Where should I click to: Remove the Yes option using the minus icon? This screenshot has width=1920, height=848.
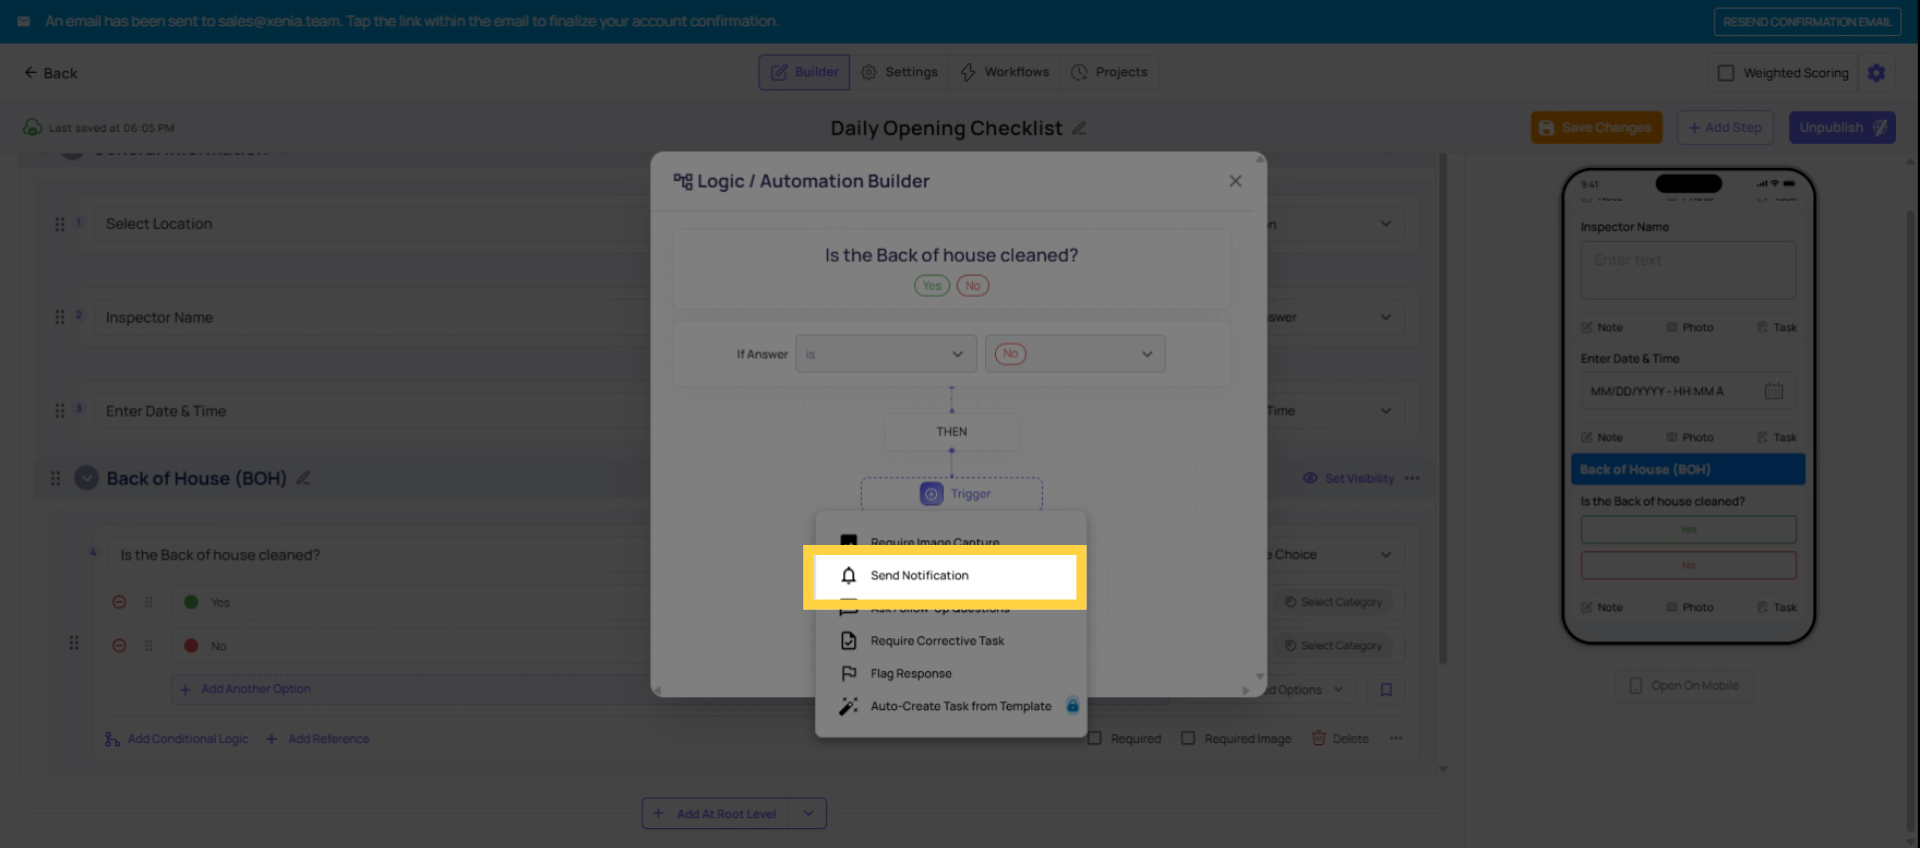119,602
